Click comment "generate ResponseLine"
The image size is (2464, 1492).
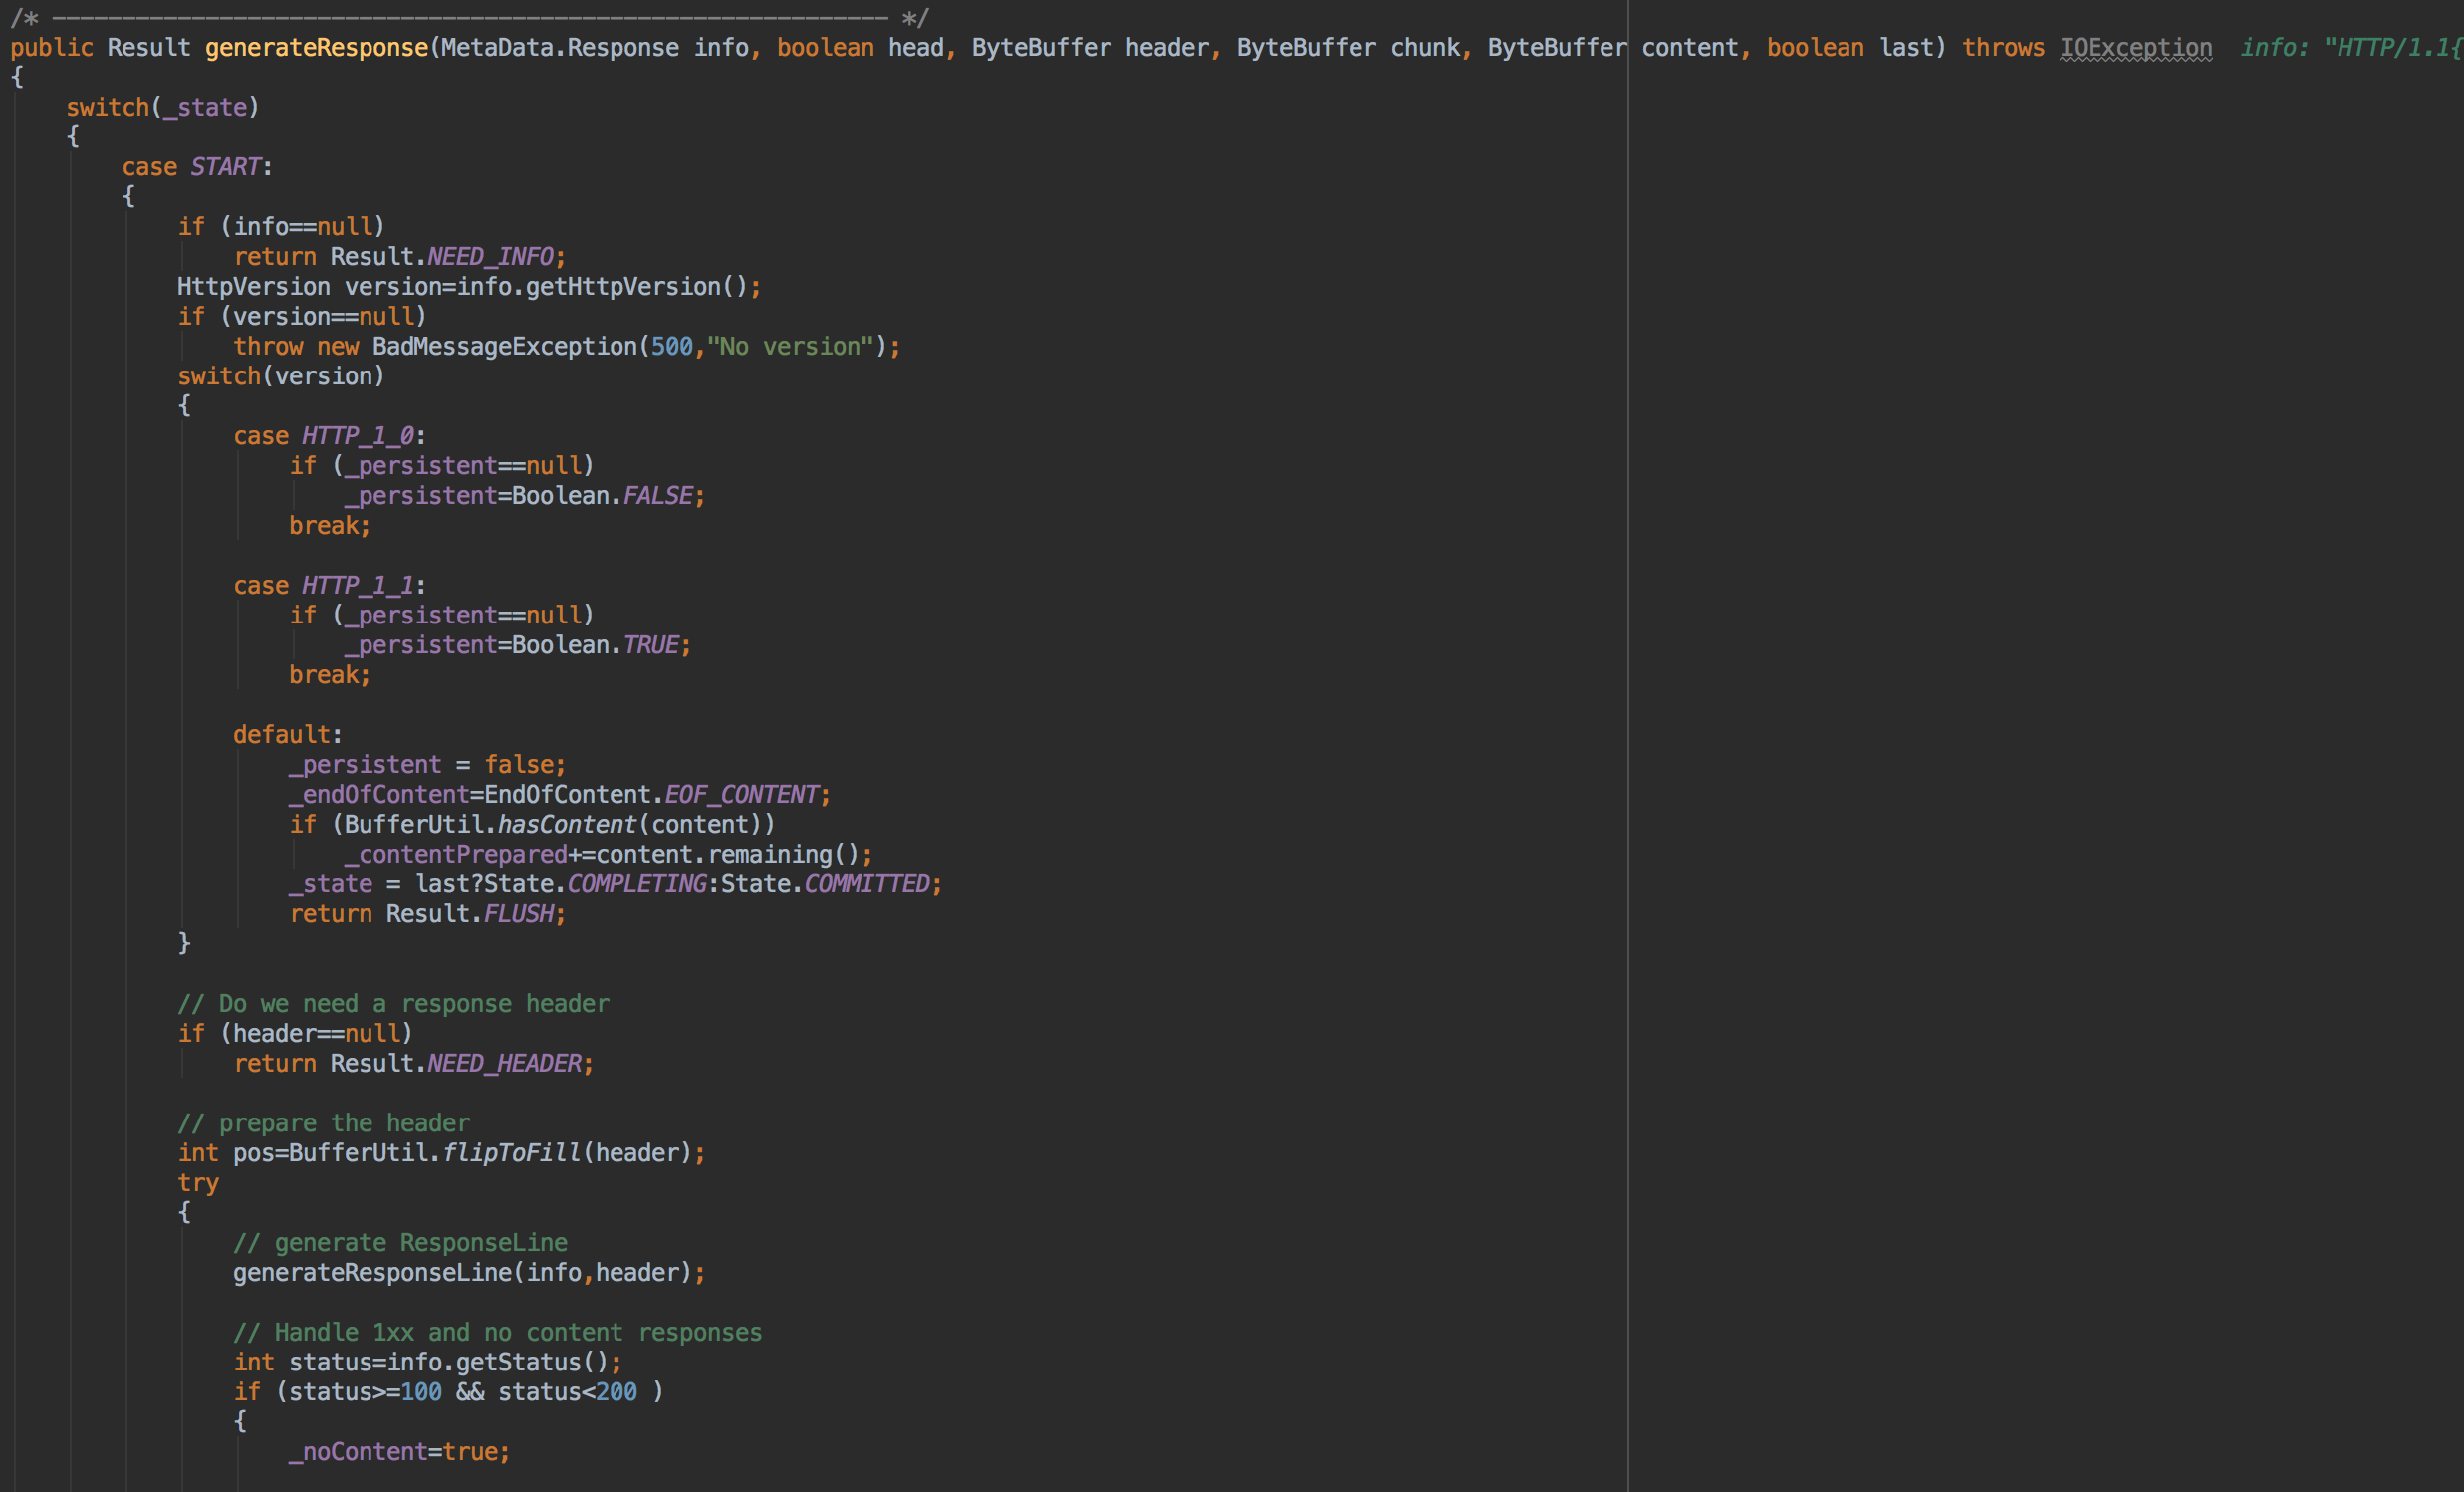tap(400, 1243)
